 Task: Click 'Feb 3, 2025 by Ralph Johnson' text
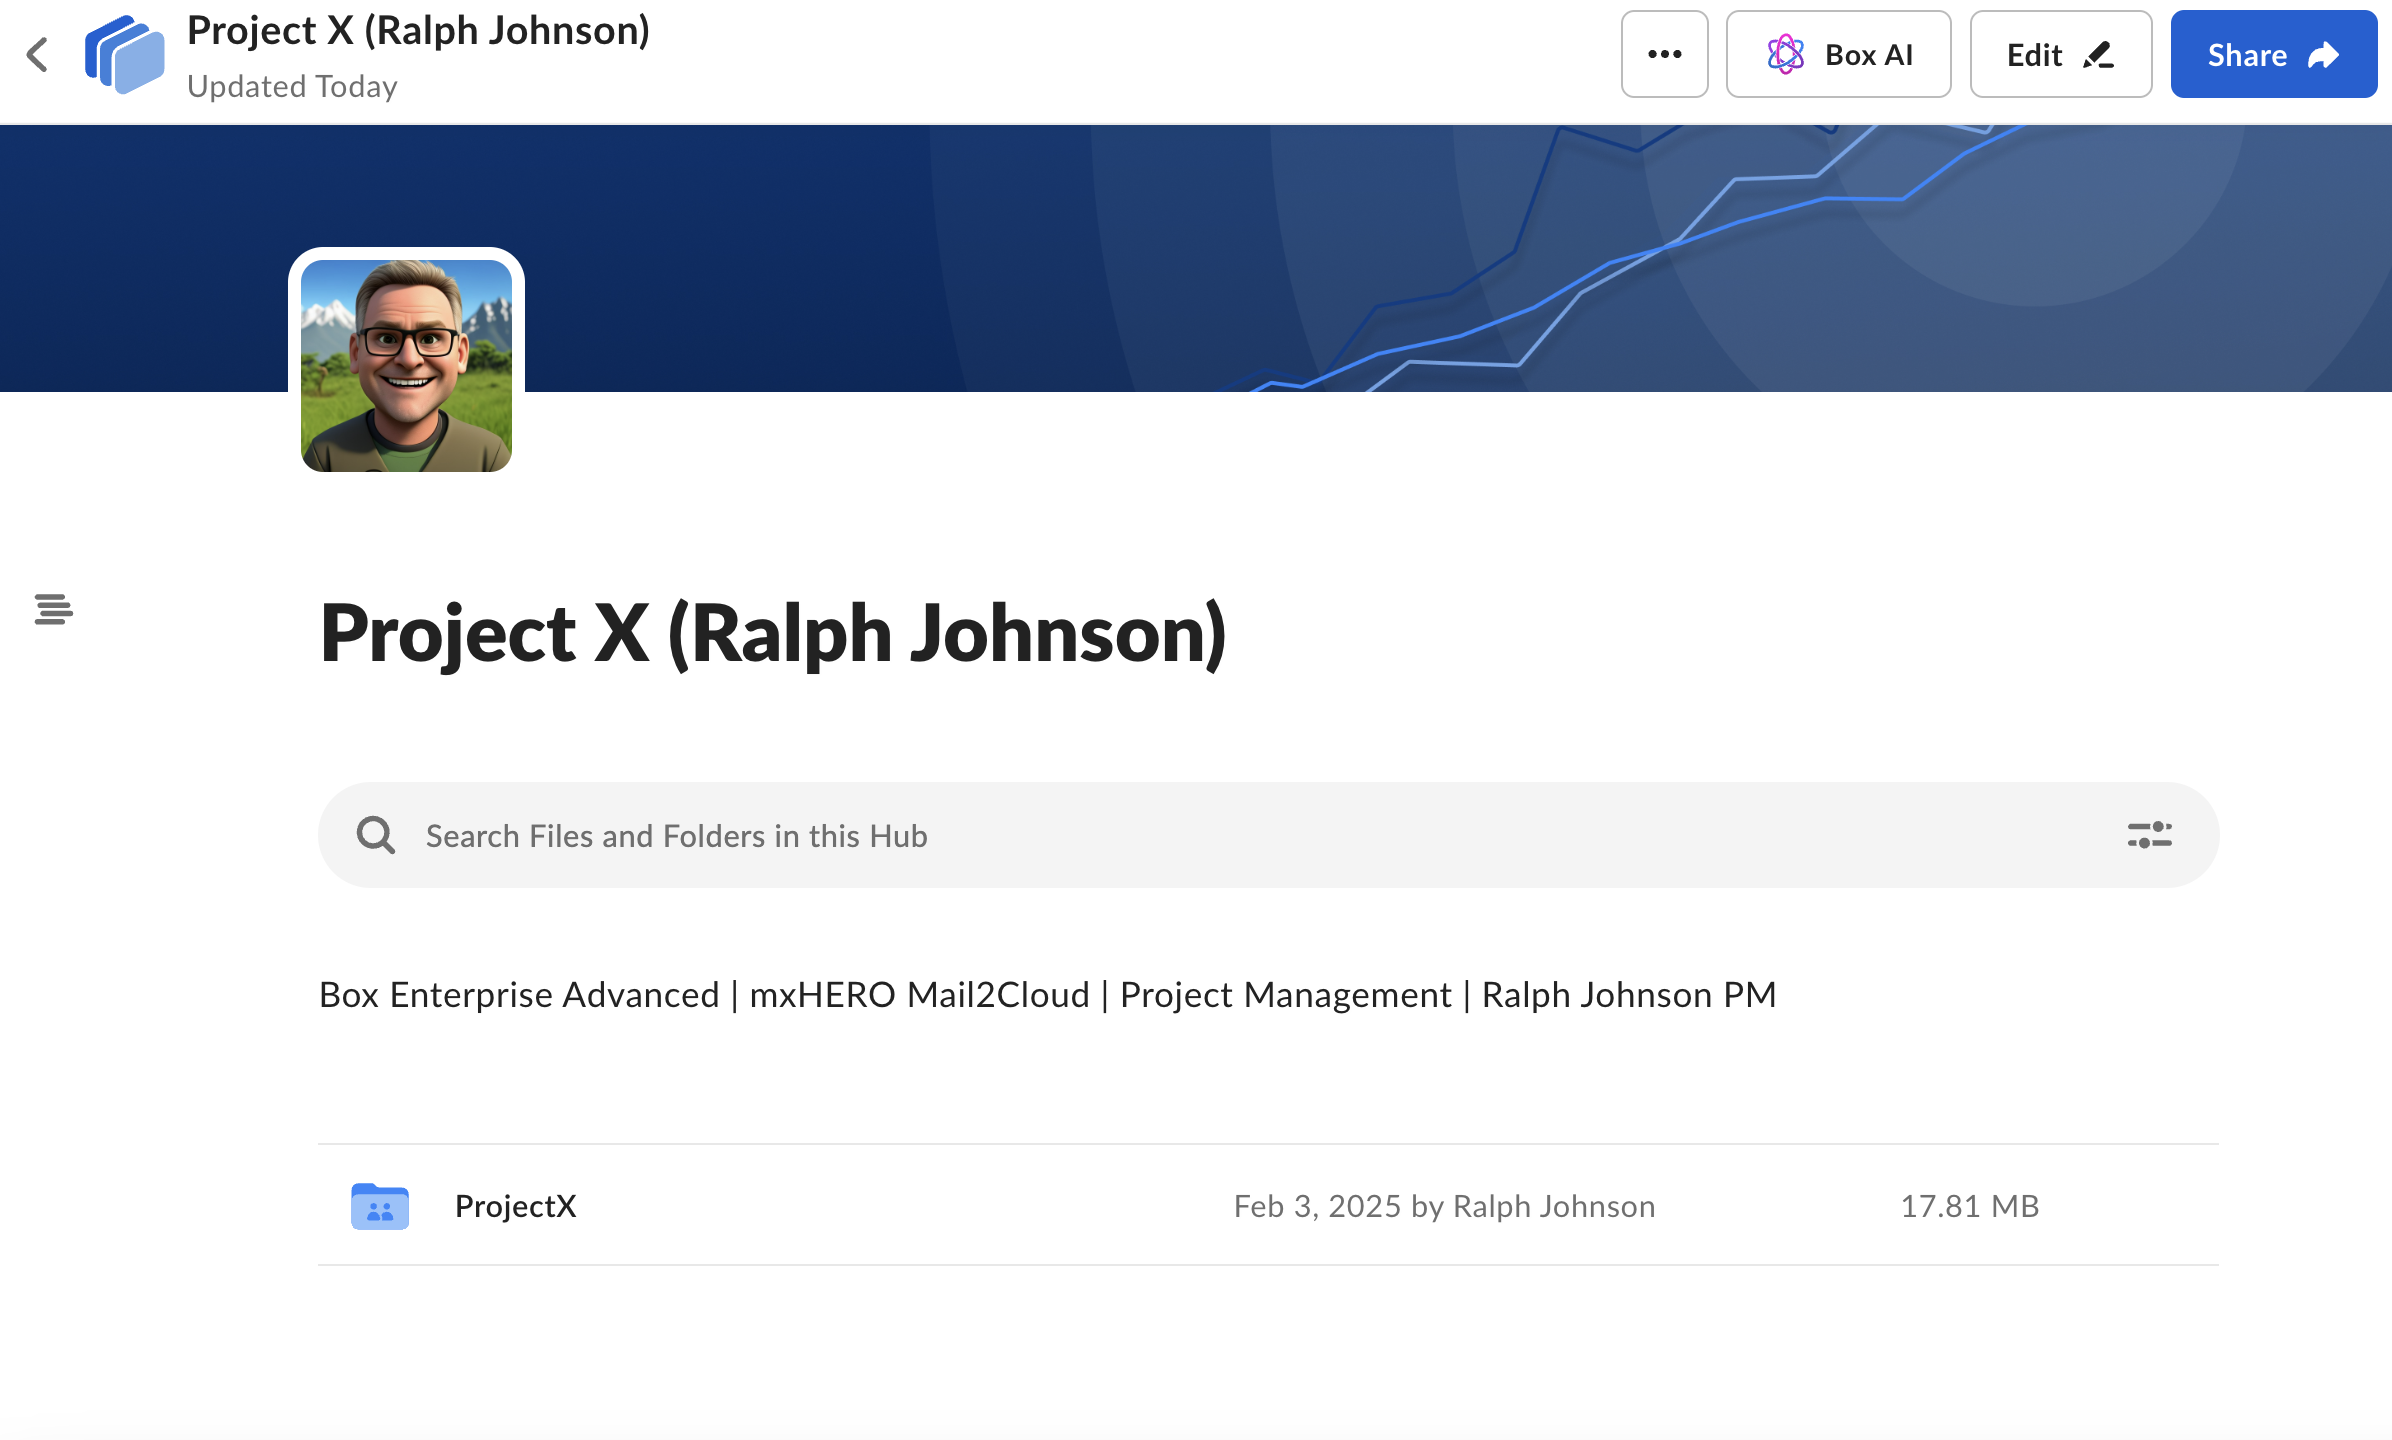coord(1444,1206)
